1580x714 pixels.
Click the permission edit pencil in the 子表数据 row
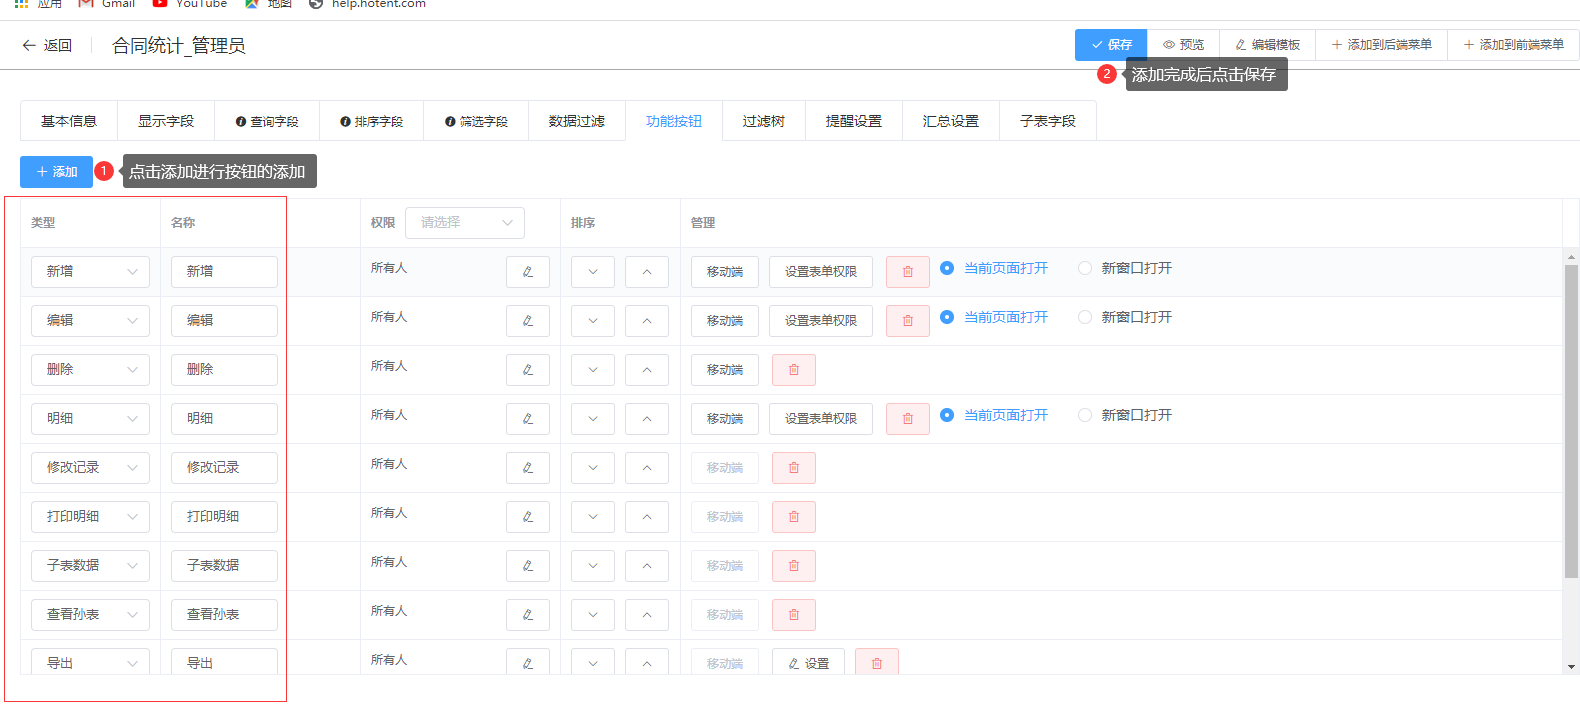tap(527, 566)
